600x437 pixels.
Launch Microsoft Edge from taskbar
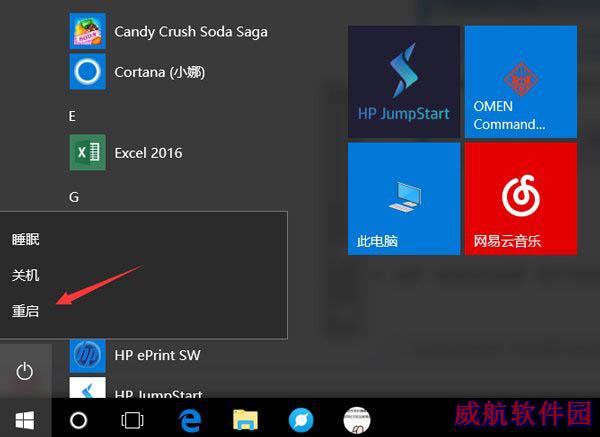coord(190,420)
